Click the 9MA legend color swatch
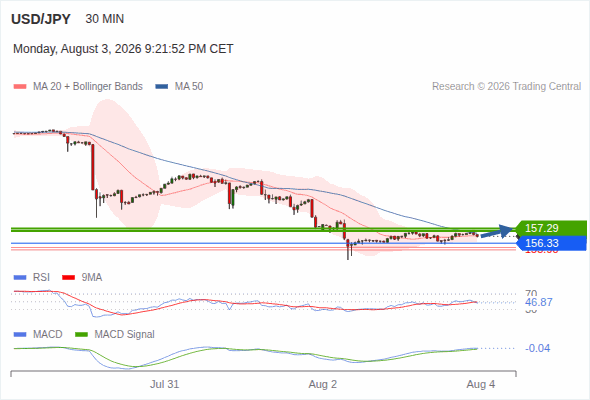This screenshot has width=590, height=400. pos(68,278)
